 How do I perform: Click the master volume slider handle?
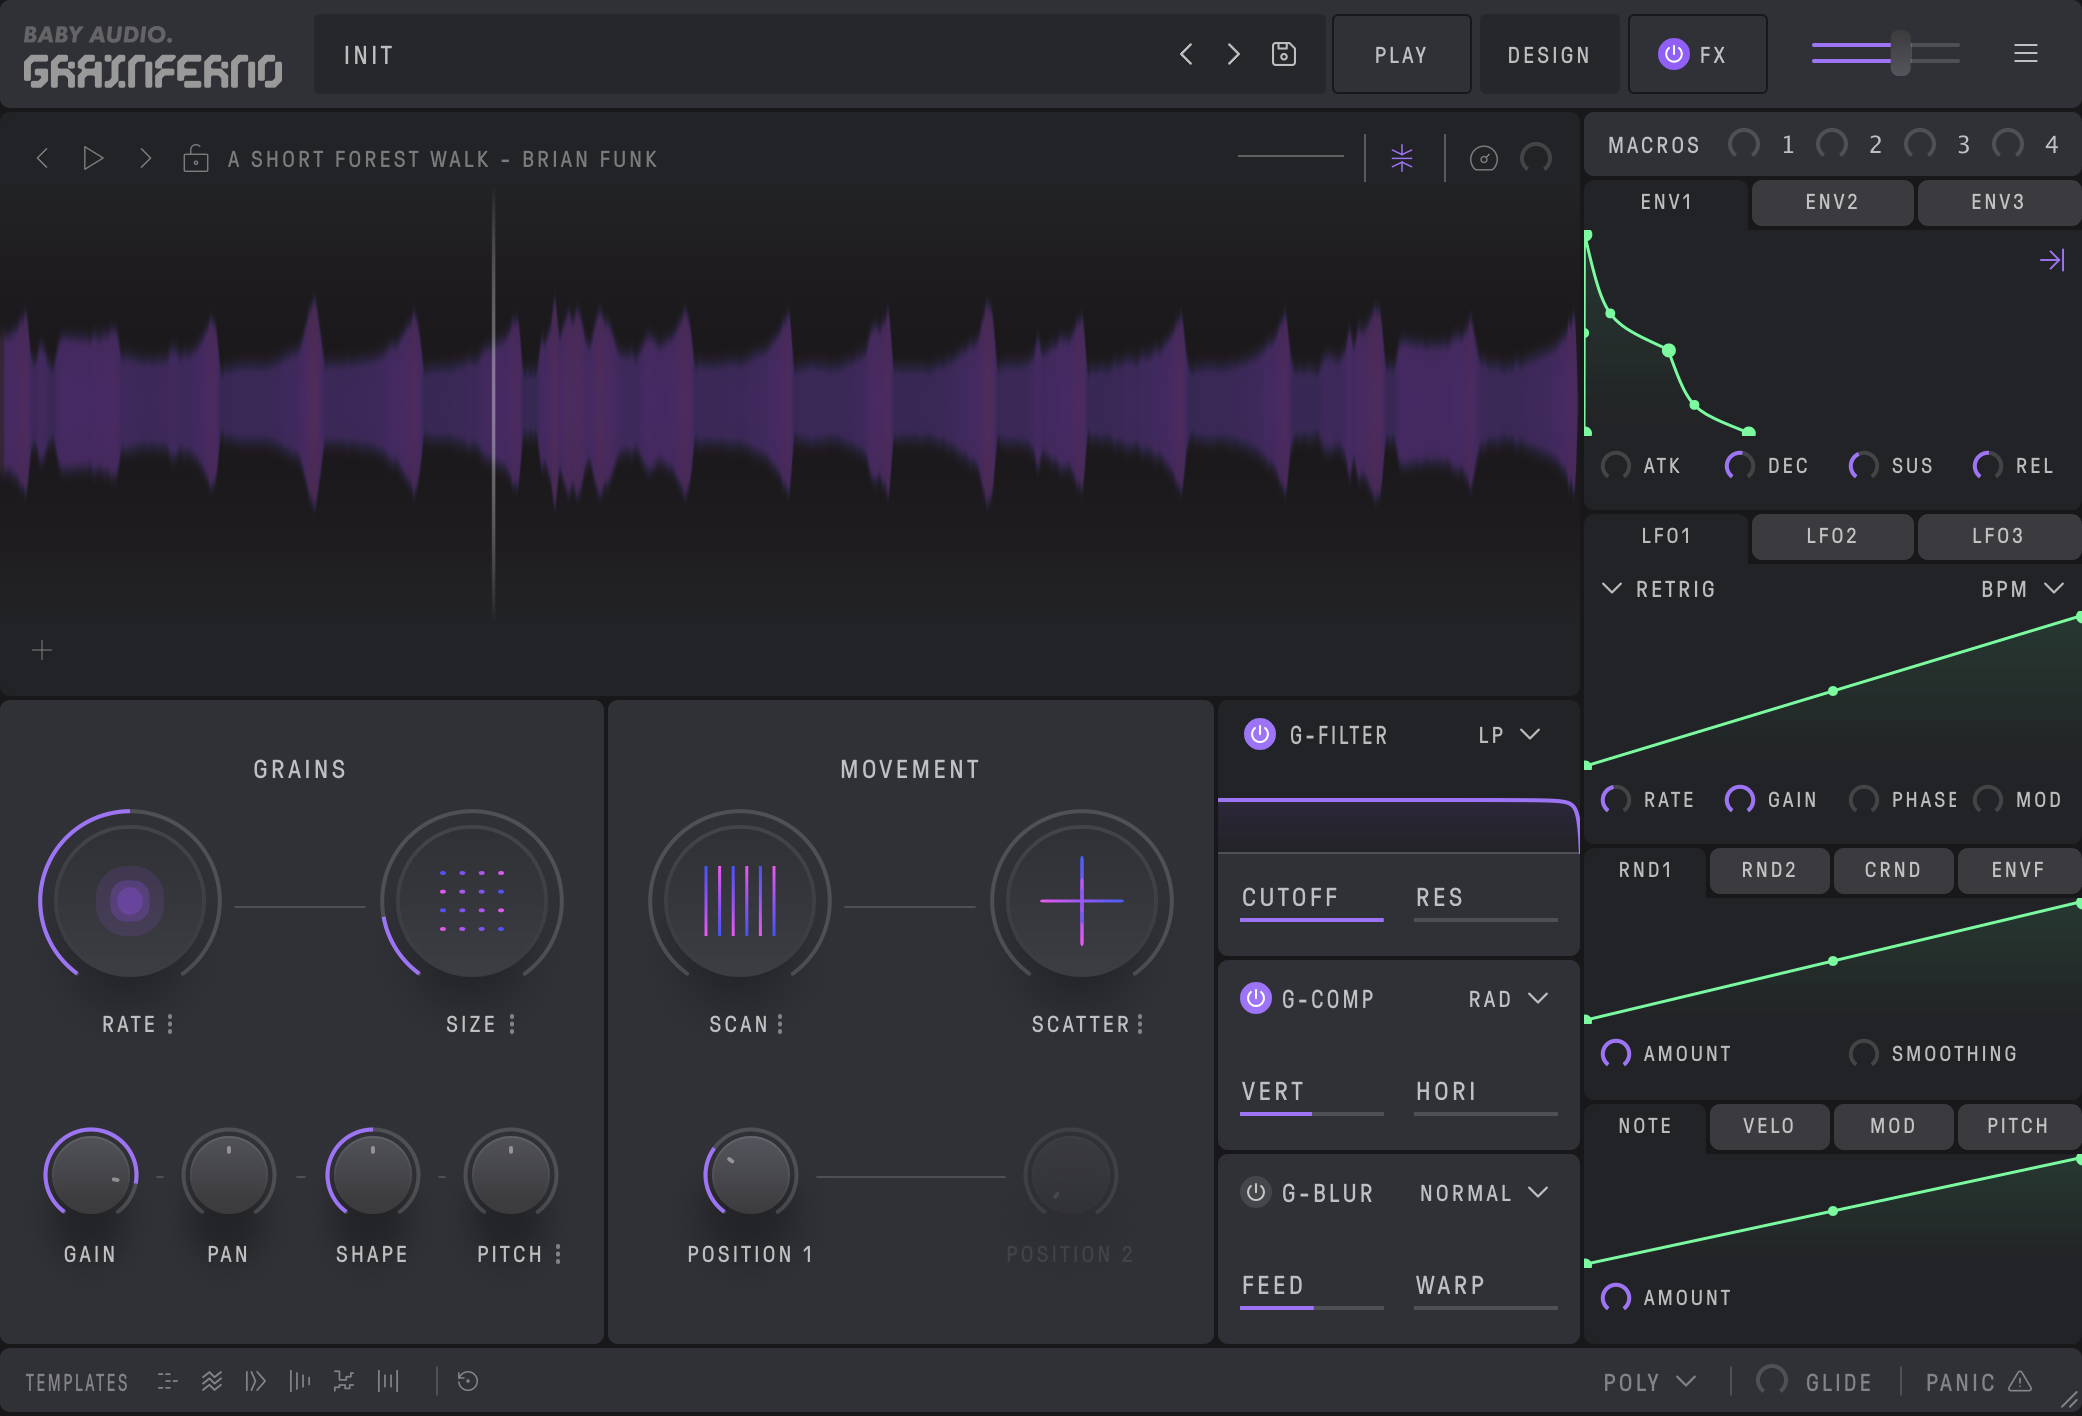click(1900, 54)
